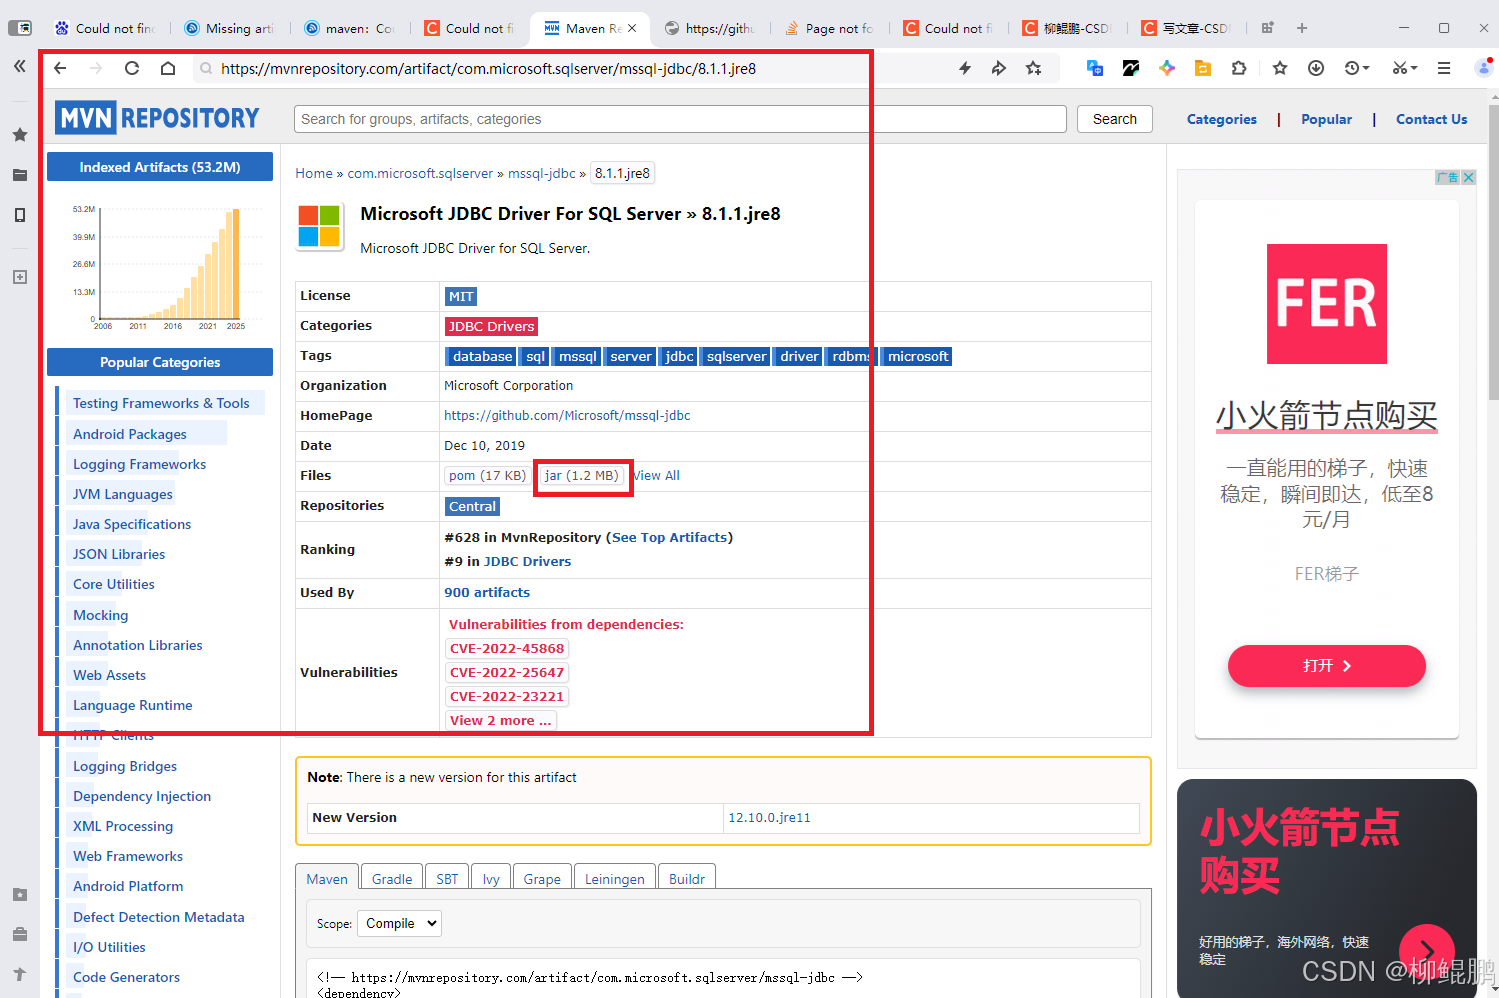
Task: Download the jar (1.2 MB) file
Action: pyautogui.click(x=581, y=475)
